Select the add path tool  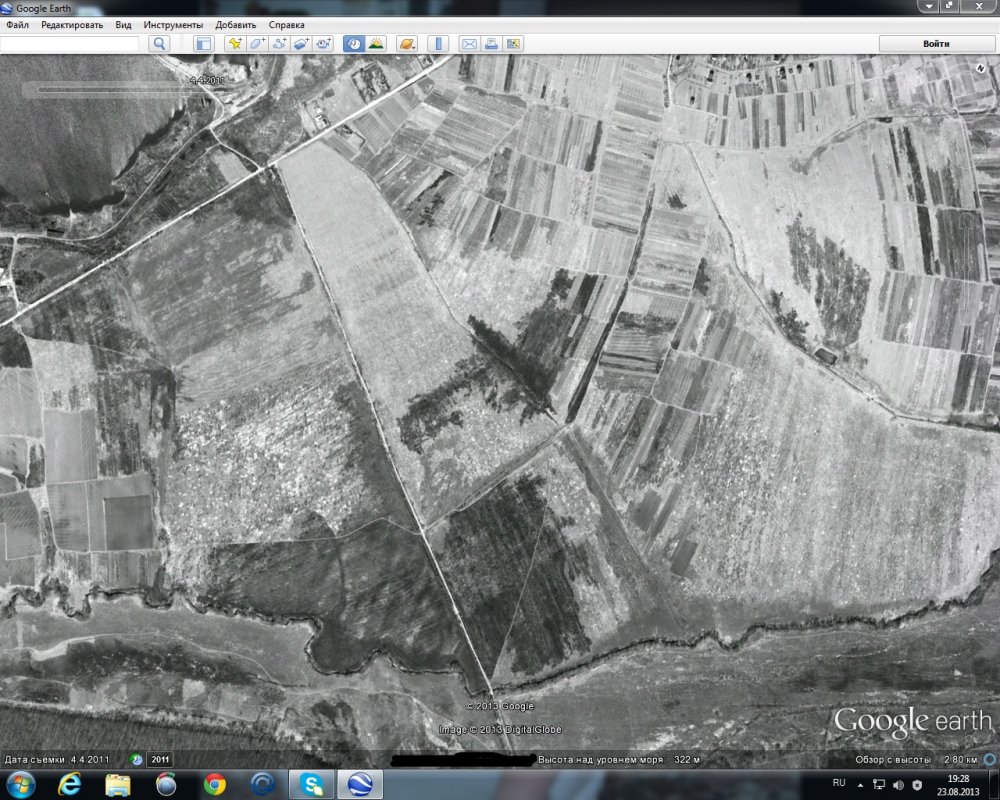[279, 44]
